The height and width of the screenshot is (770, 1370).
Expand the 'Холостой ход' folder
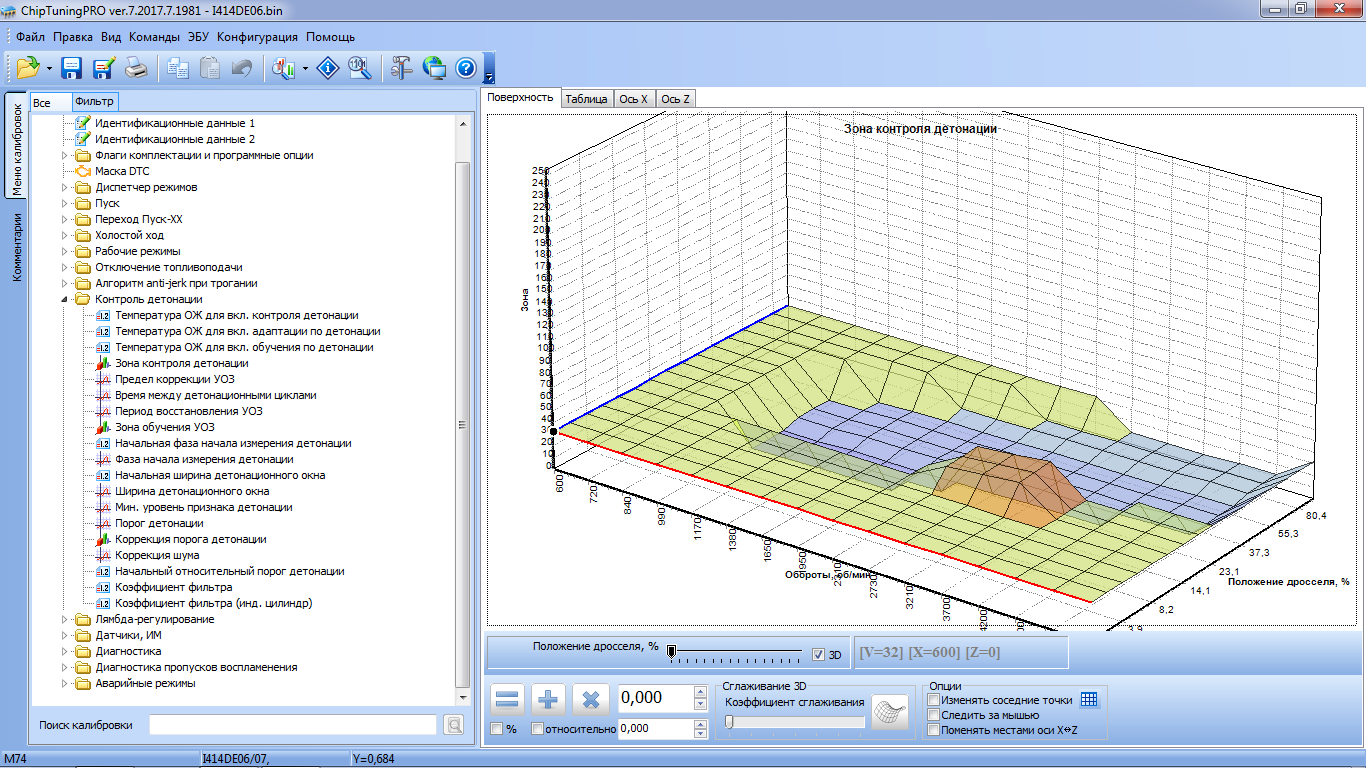click(66, 235)
